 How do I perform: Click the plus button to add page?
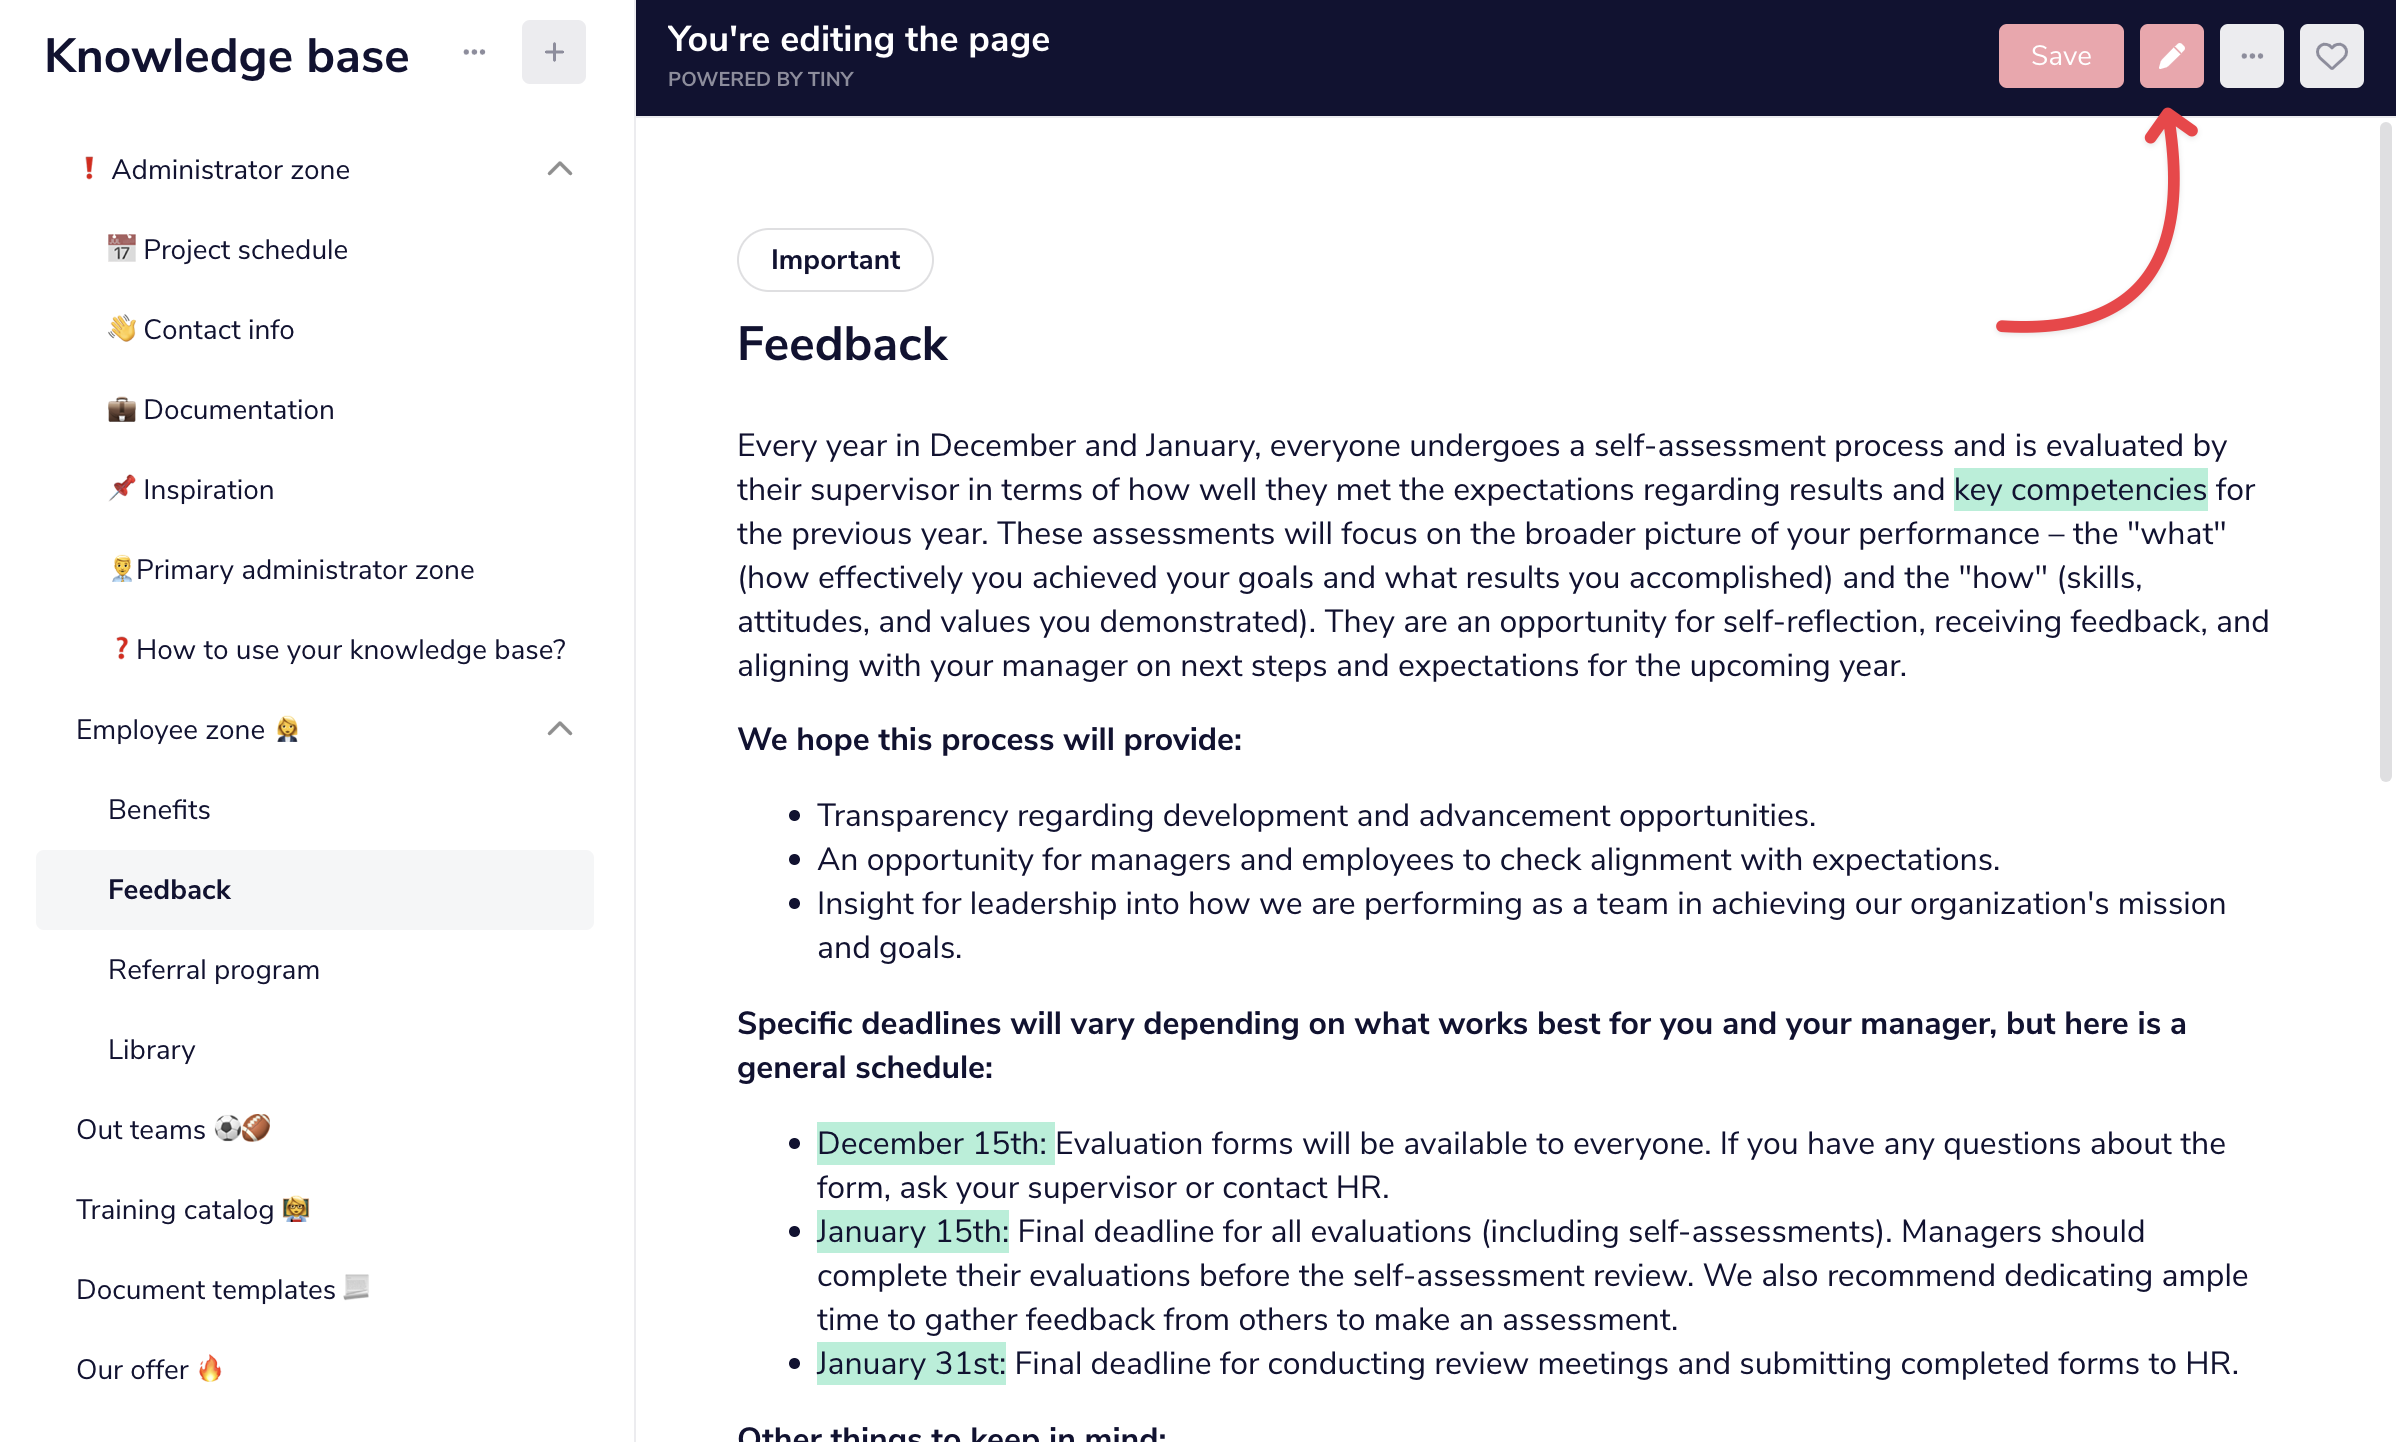click(554, 52)
